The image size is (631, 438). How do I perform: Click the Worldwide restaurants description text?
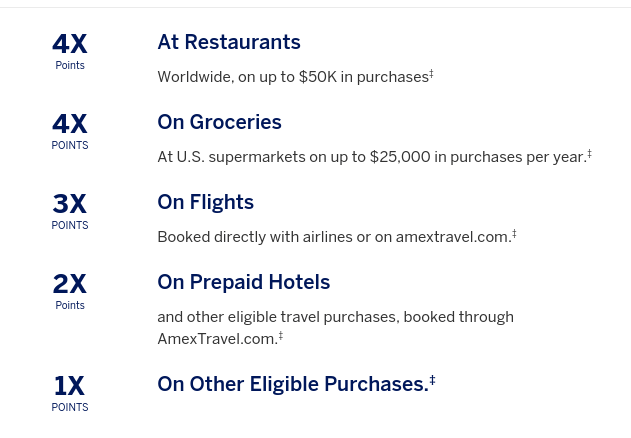(292, 77)
